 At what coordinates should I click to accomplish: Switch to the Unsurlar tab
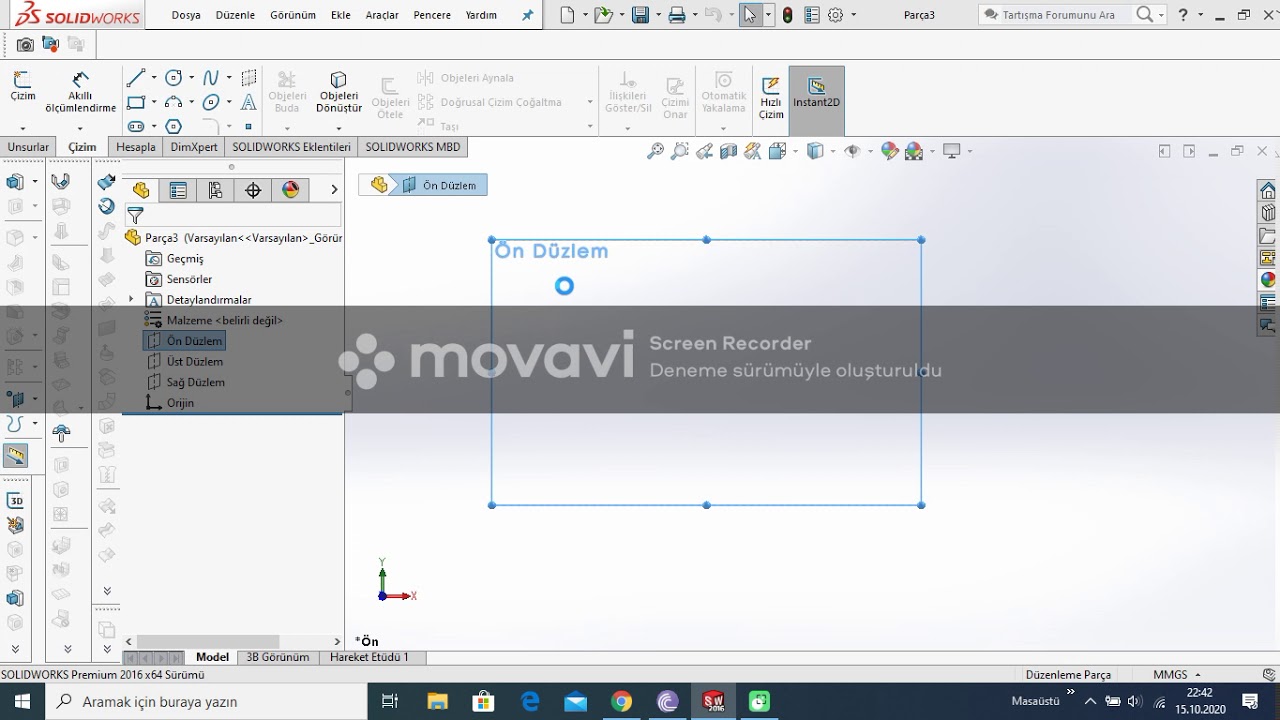(28, 147)
